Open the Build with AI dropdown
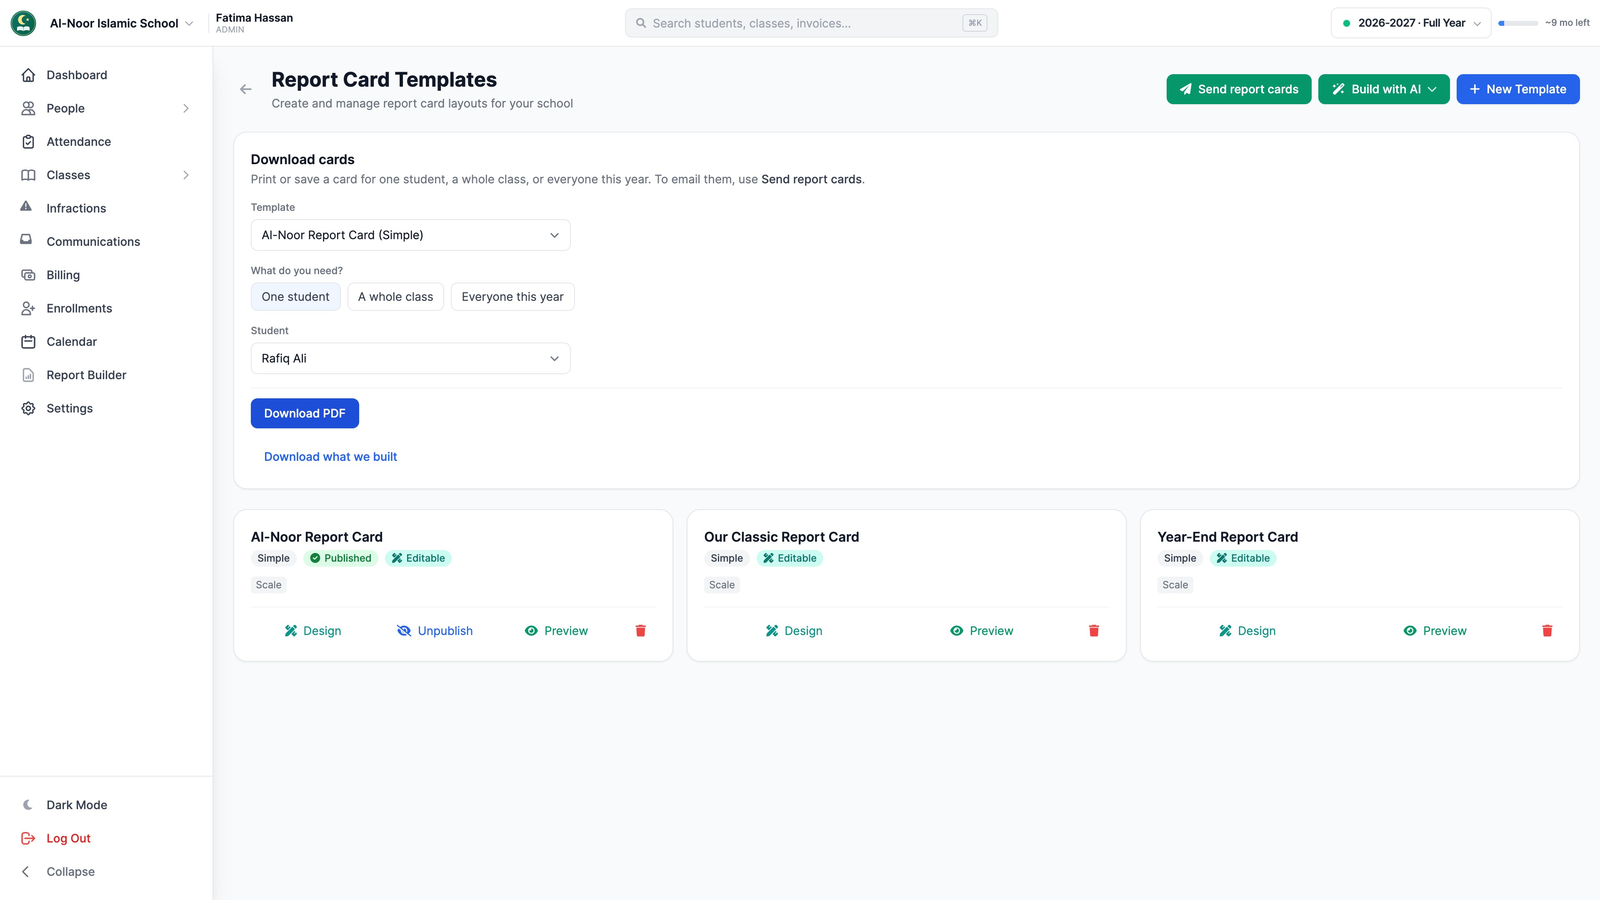Screen dimensions: 1600x900 pos(1383,89)
